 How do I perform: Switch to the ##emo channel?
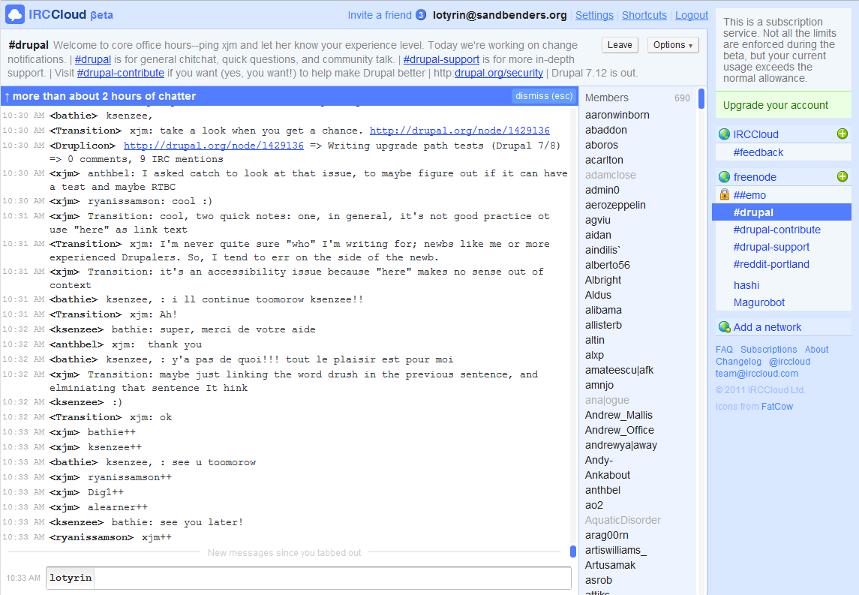click(x=749, y=195)
